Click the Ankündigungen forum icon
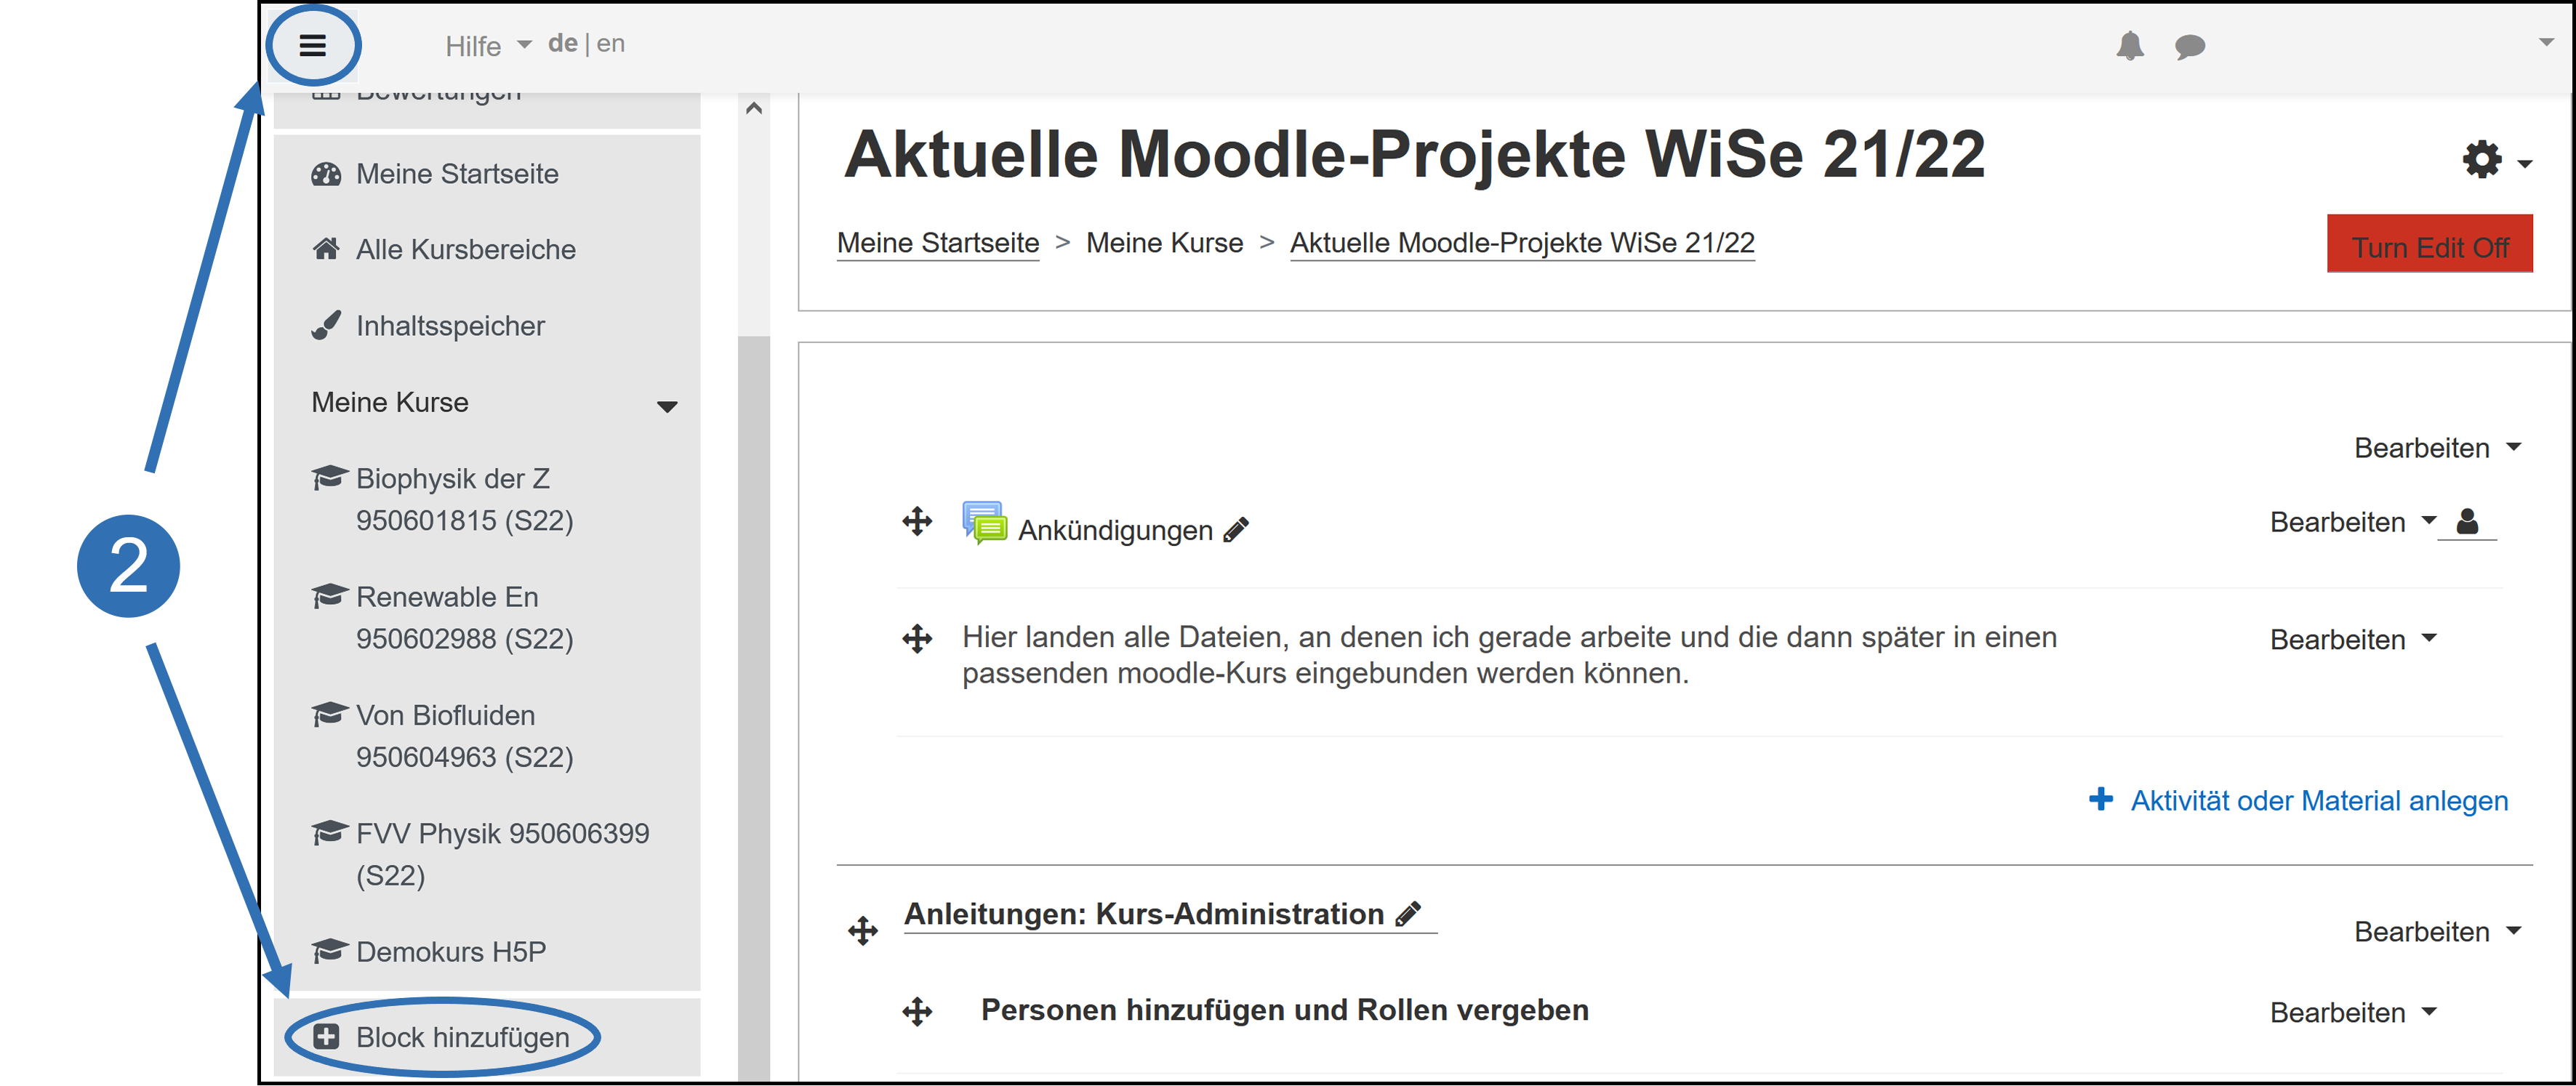Screen dimensions: 2576x1086 (984, 522)
